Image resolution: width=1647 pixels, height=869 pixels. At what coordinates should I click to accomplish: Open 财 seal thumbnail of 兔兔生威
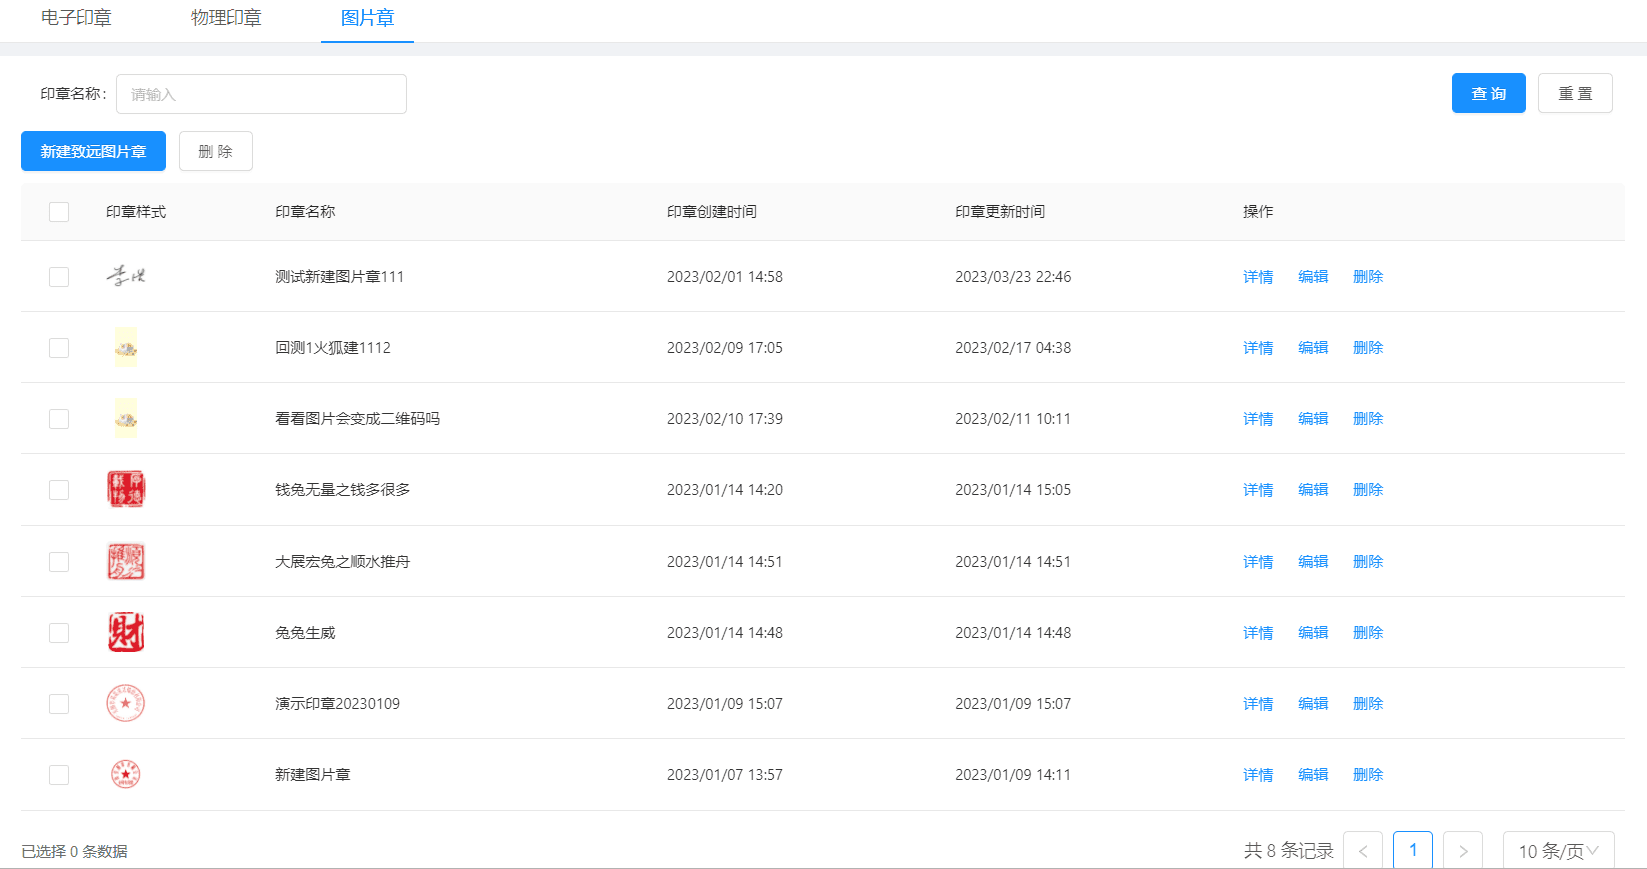click(126, 633)
